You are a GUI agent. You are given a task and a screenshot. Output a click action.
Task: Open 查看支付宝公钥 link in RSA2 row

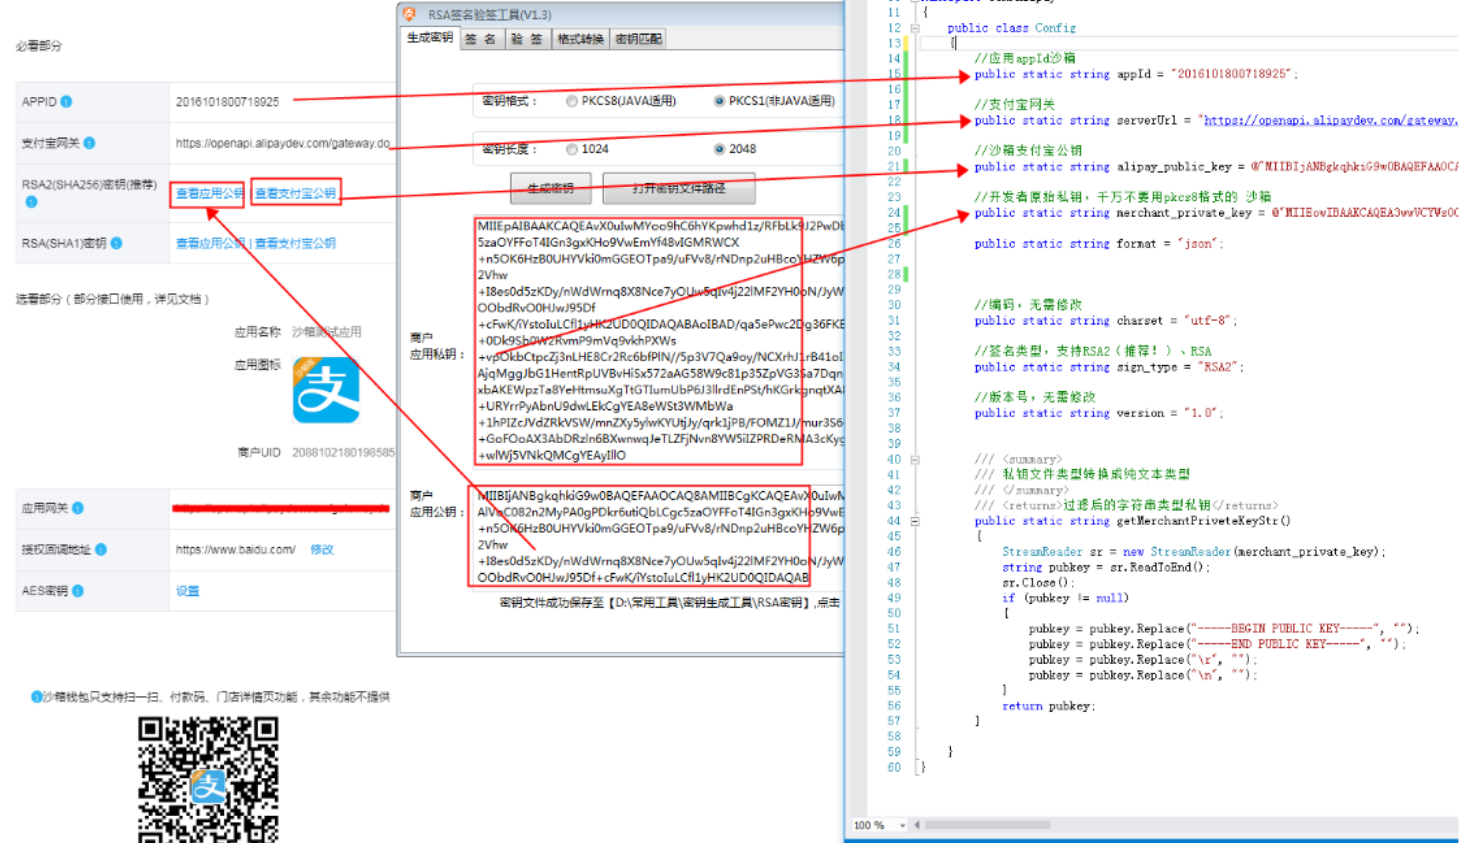tap(295, 193)
